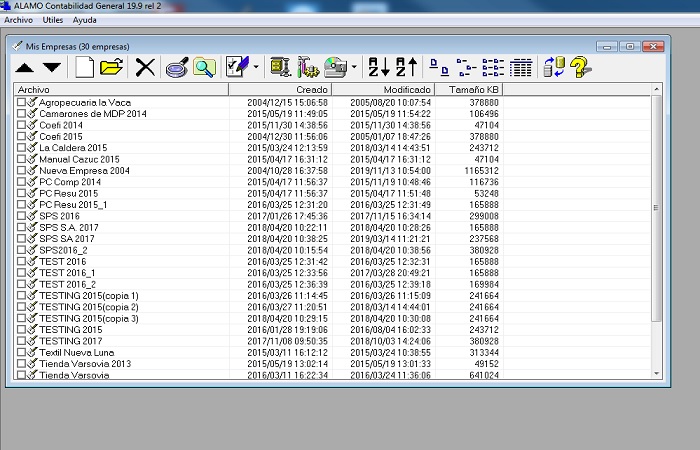The image size is (700, 450).
Task: Enable the Nueva Empresa 2004 checkbox
Action: [21, 170]
